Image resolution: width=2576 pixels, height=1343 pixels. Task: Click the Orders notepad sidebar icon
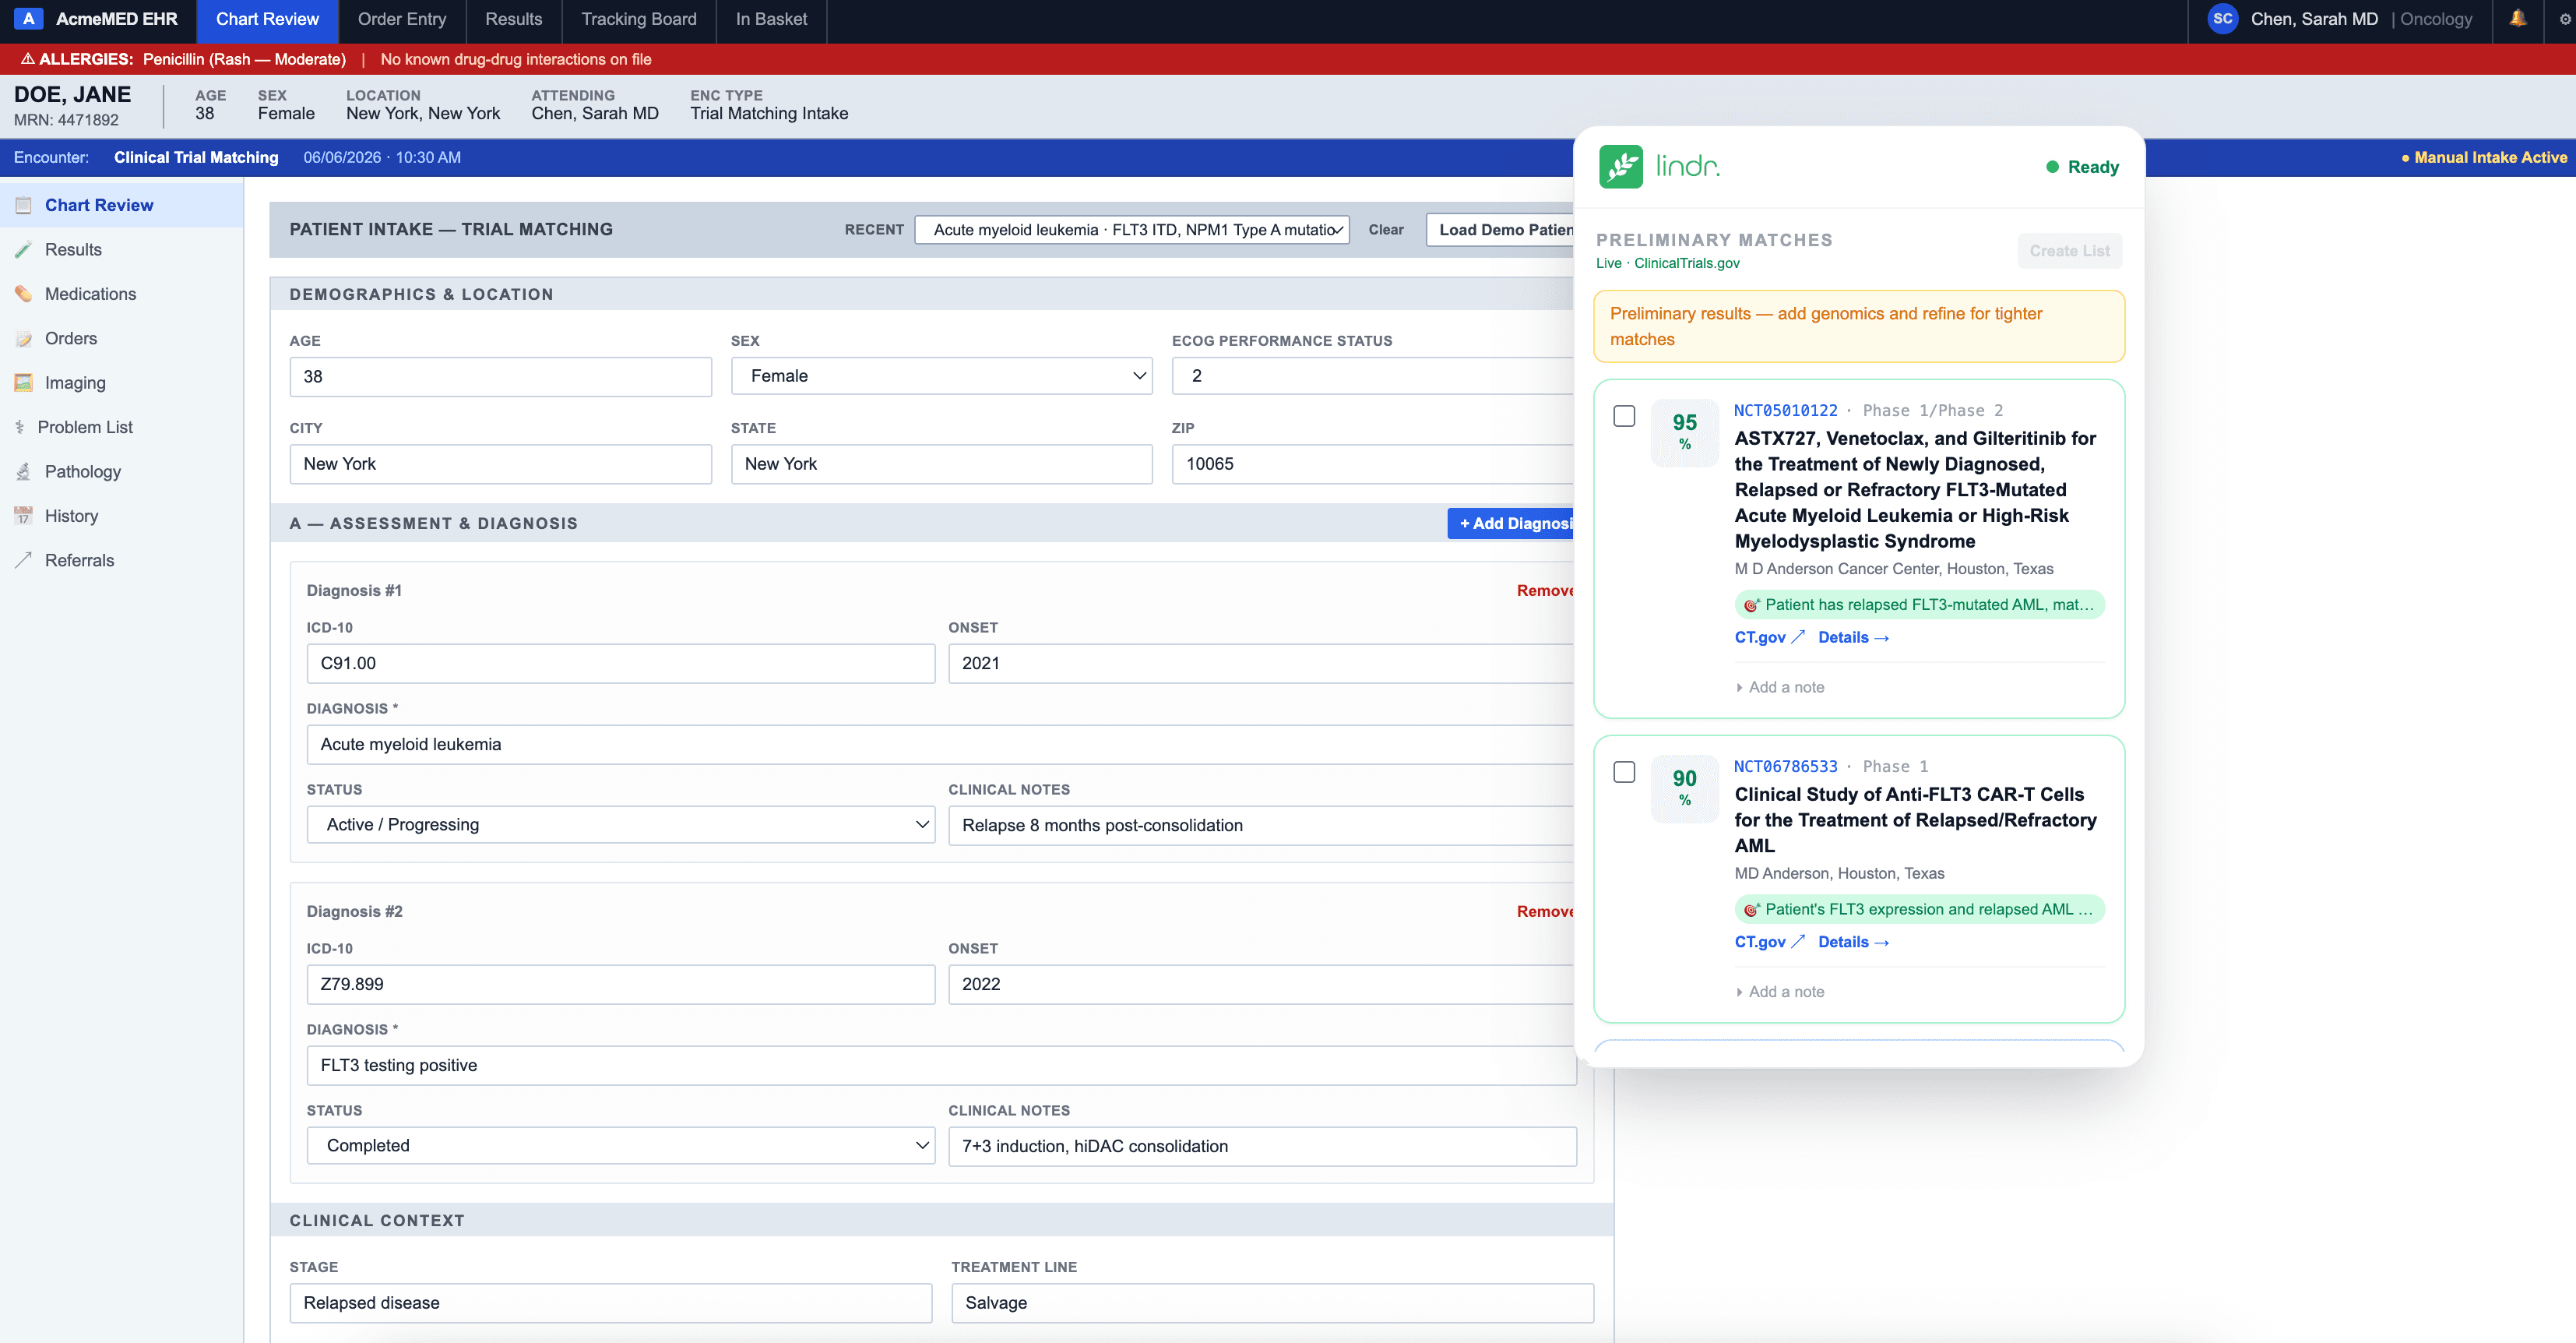[x=24, y=339]
